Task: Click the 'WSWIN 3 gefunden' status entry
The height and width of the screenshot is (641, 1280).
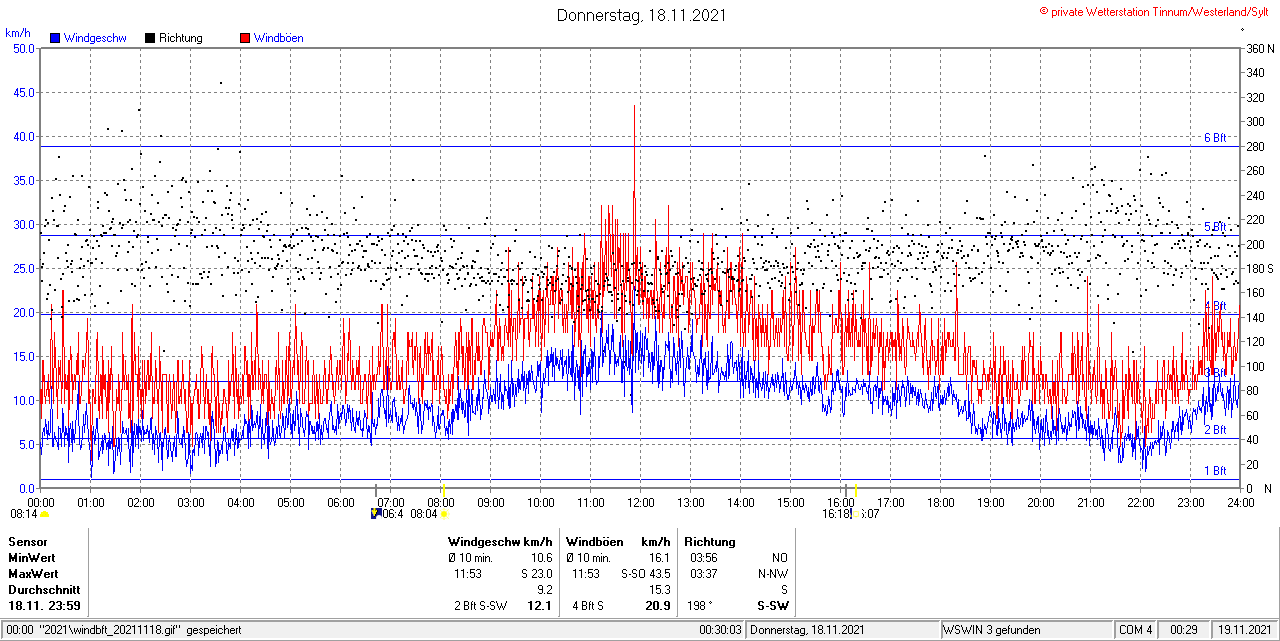Action: (x=992, y=630)
